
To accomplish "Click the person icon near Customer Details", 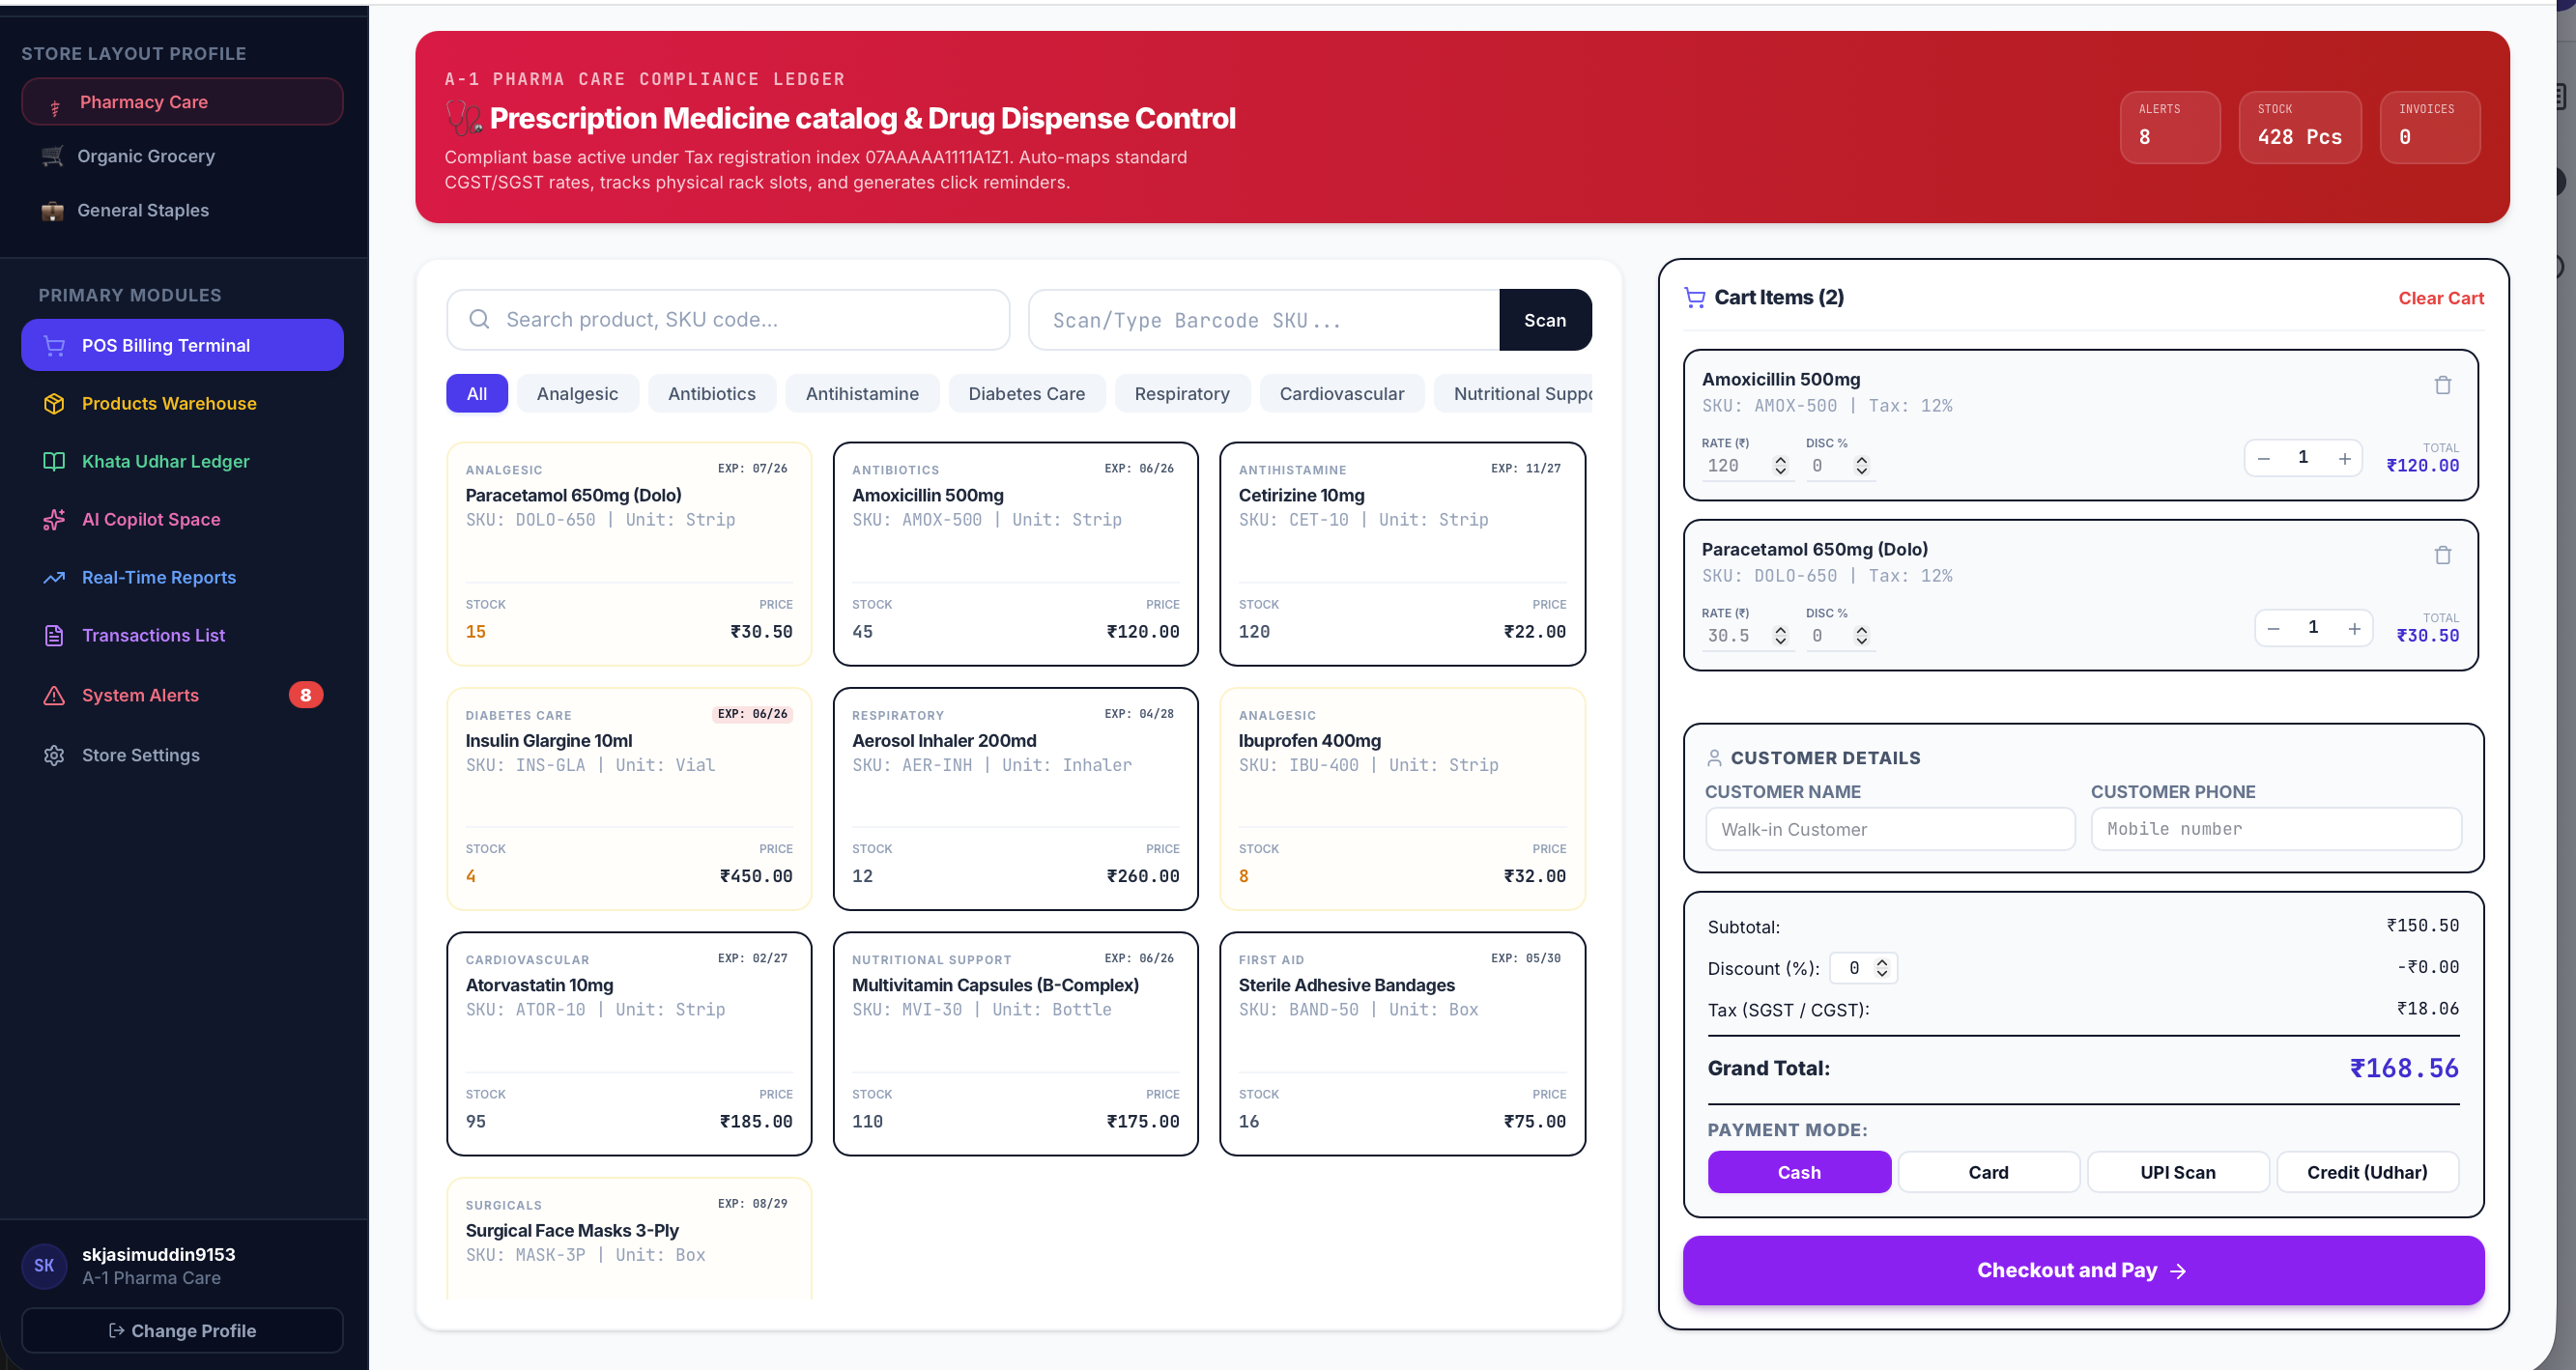I will tap(1714, 758).
